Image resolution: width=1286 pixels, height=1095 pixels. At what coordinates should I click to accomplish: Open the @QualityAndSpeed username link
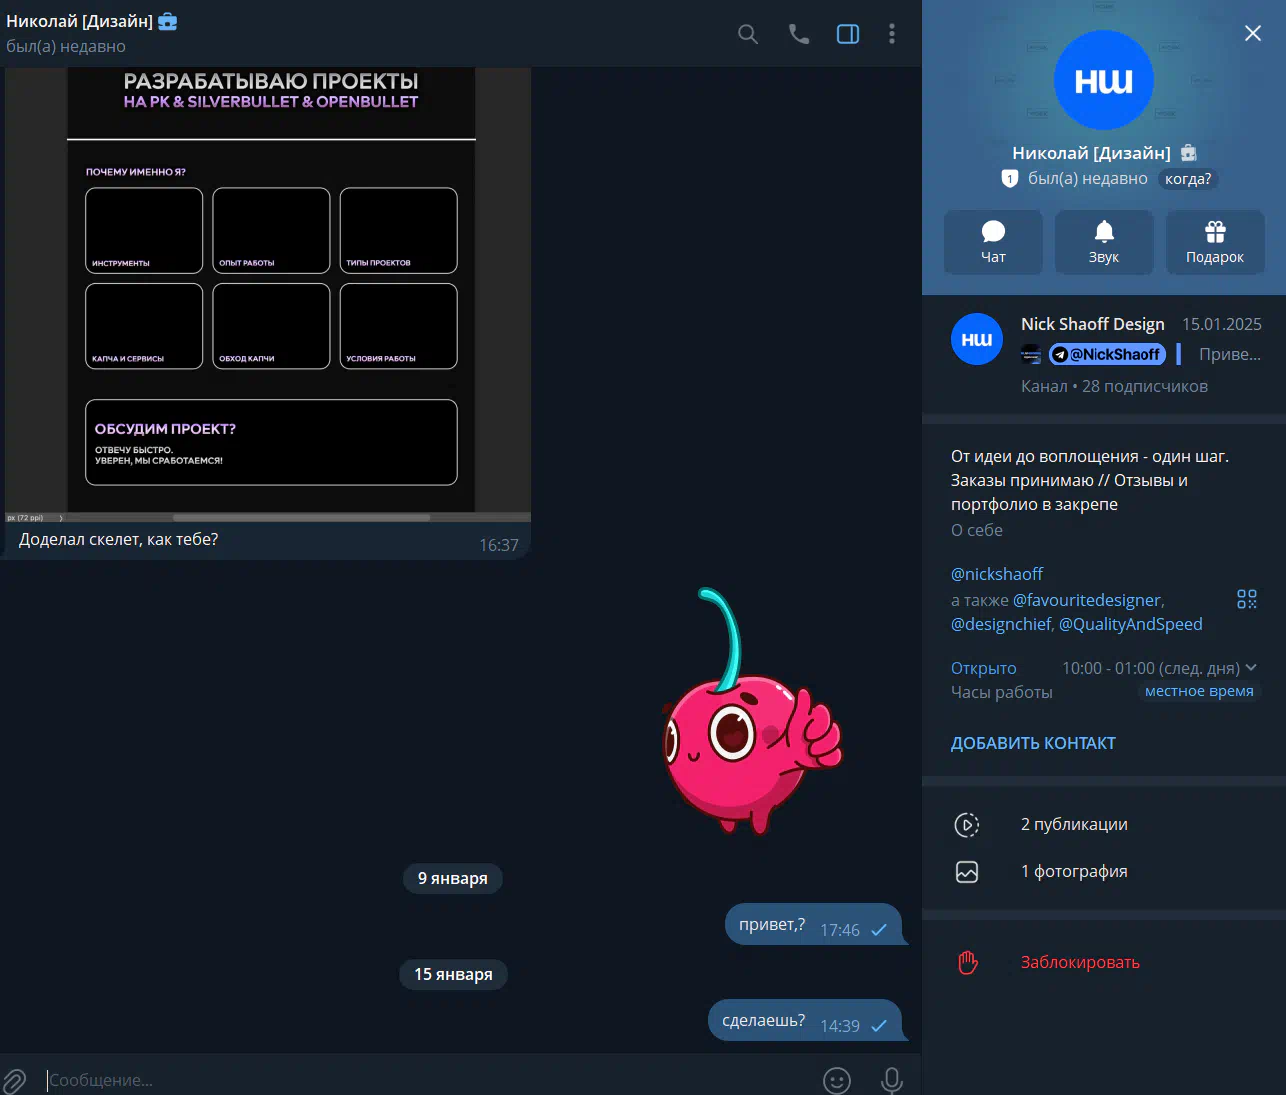coord(1131,624)
